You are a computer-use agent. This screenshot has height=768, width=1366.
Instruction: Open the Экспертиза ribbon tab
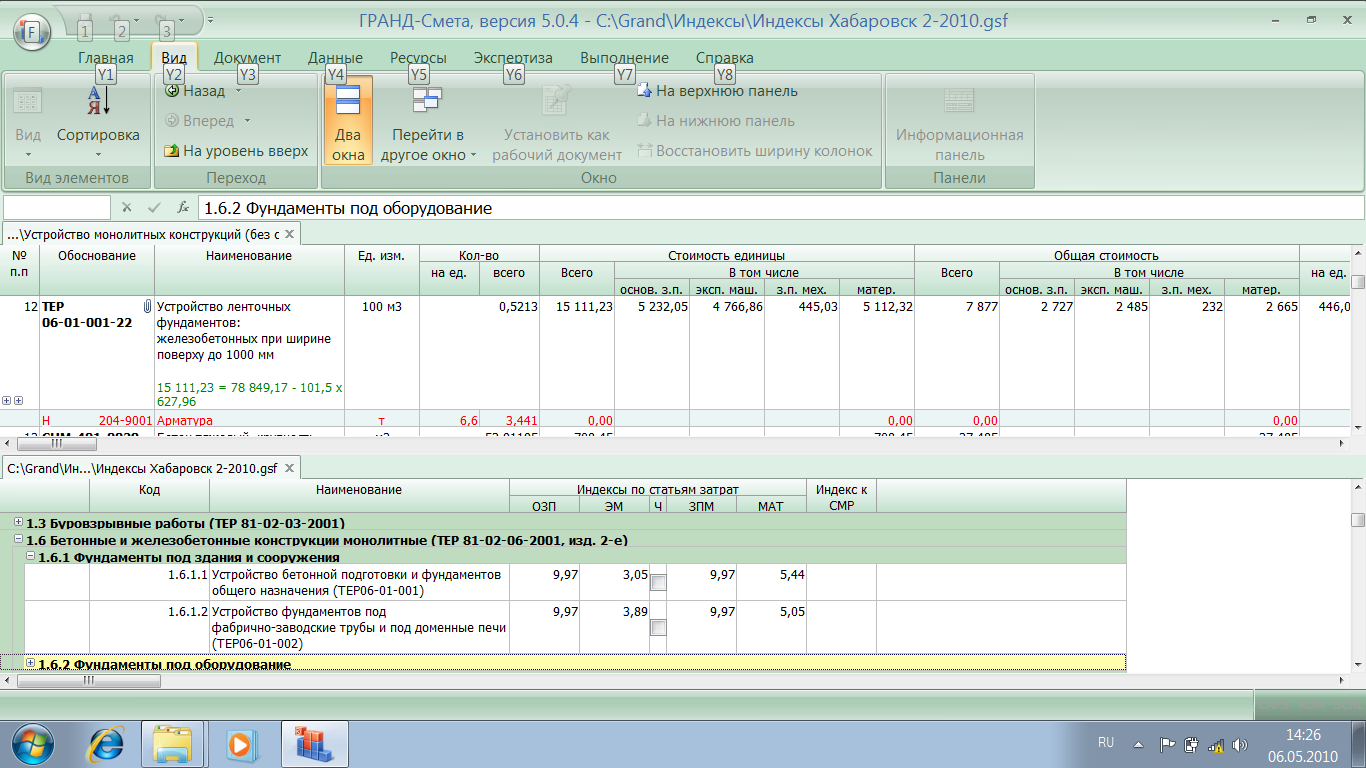coord(513,58)
